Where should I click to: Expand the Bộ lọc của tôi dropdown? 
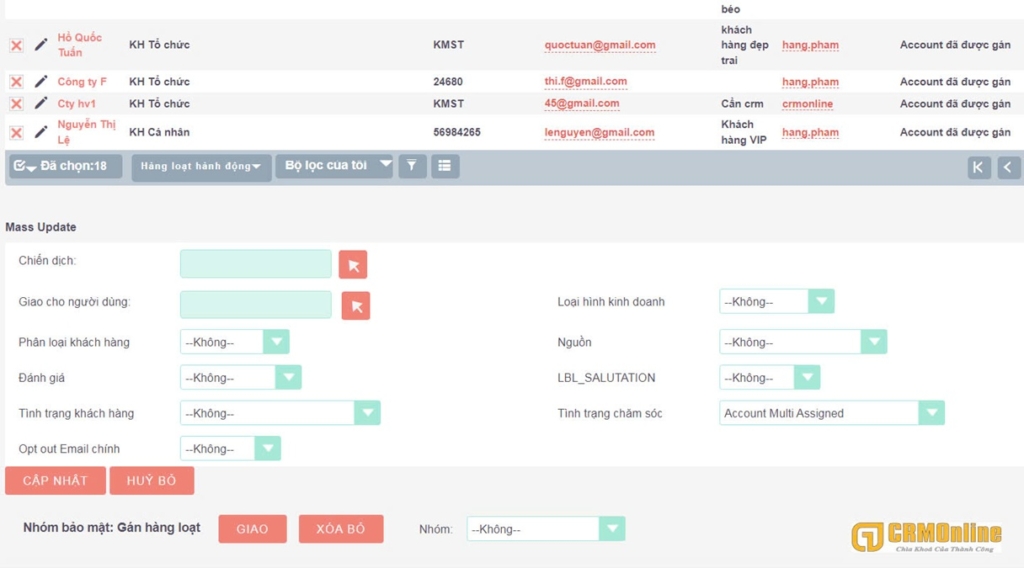tap(334, 166)
